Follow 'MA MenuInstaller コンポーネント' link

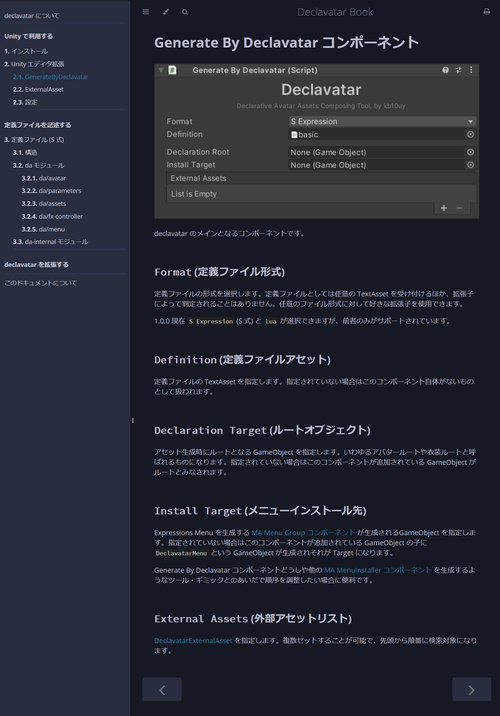[378, 570]
